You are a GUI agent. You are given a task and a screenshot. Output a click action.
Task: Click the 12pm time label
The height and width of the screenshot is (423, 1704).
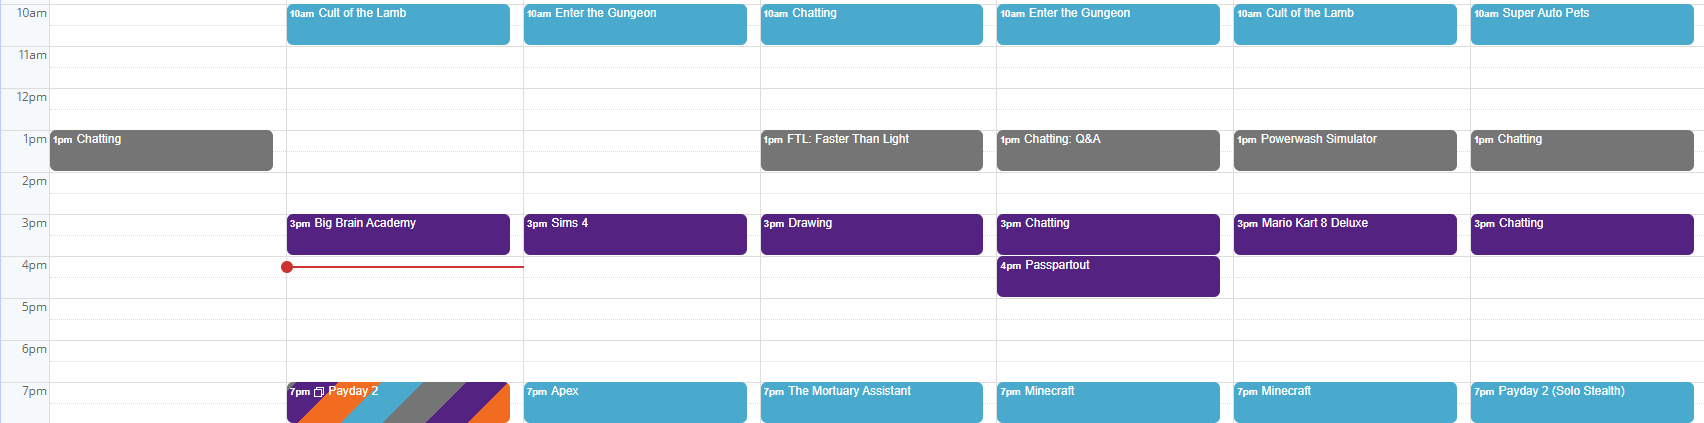31,97
